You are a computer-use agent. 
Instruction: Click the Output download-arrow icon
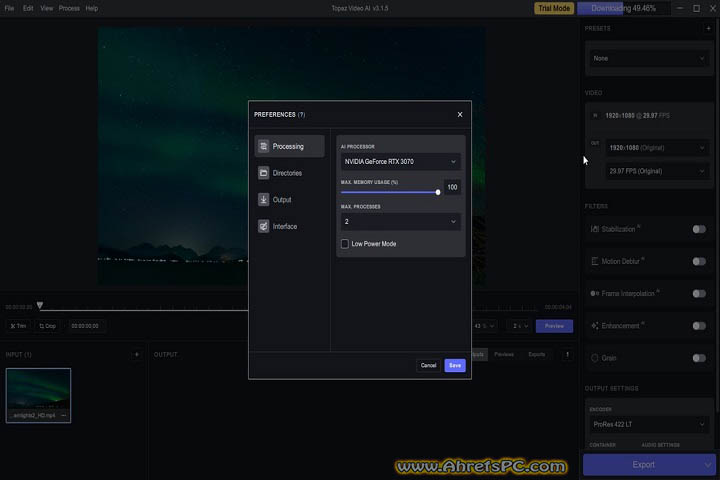click(x=263, y=199)
